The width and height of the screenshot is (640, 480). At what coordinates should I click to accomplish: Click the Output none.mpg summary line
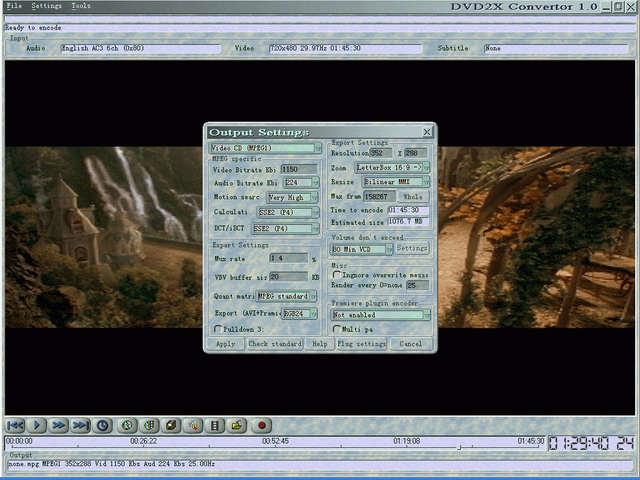click(319, 464)
